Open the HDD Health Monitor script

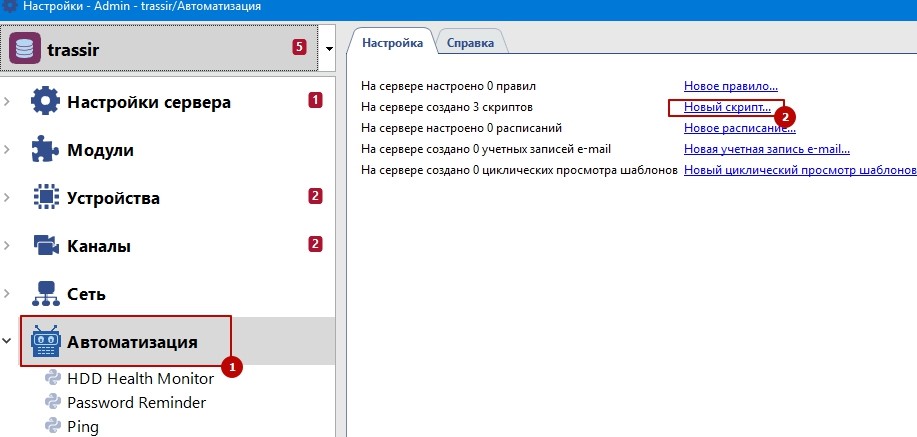(140, 378)
